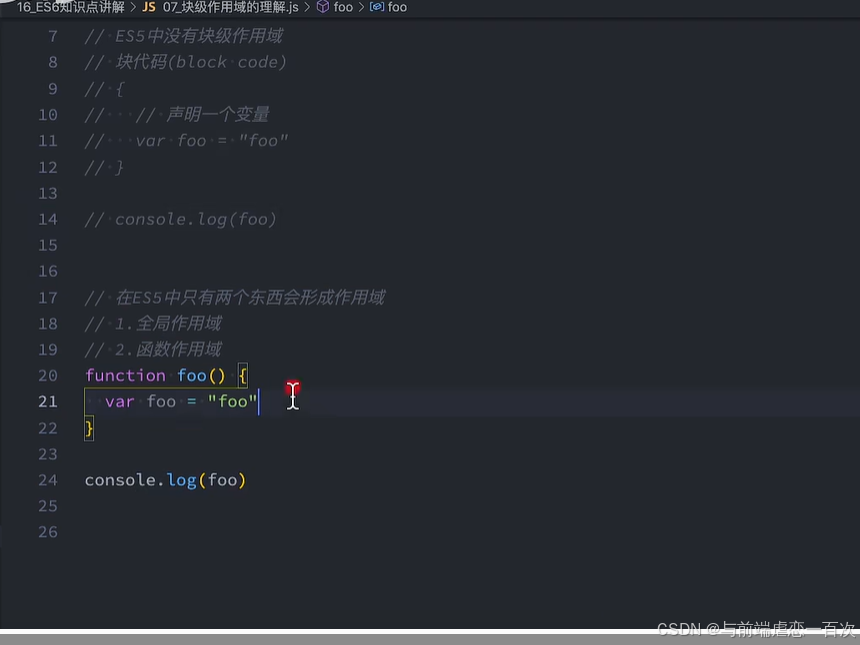Click the variable symbol icon before last foo breadcrumb
The image size is (860, 645).
375,7
